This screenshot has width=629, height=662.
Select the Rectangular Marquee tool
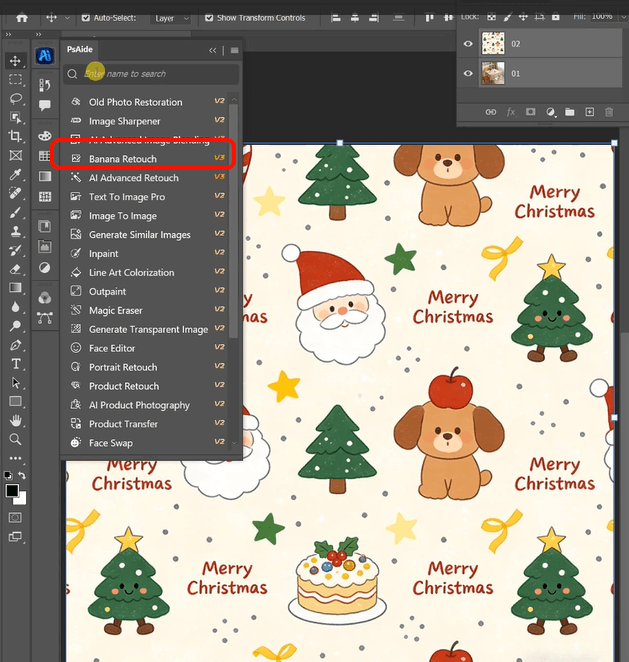tap(15, 79)
